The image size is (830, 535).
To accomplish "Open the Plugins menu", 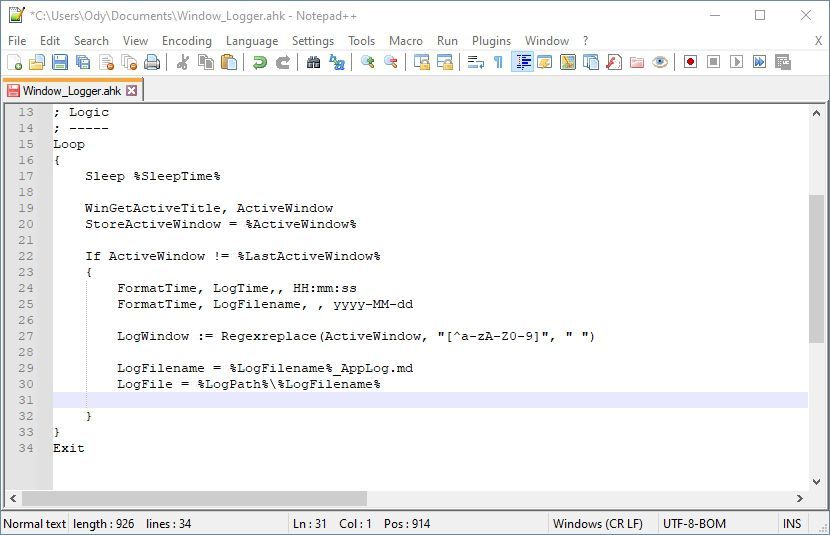I will pos(491,41).
